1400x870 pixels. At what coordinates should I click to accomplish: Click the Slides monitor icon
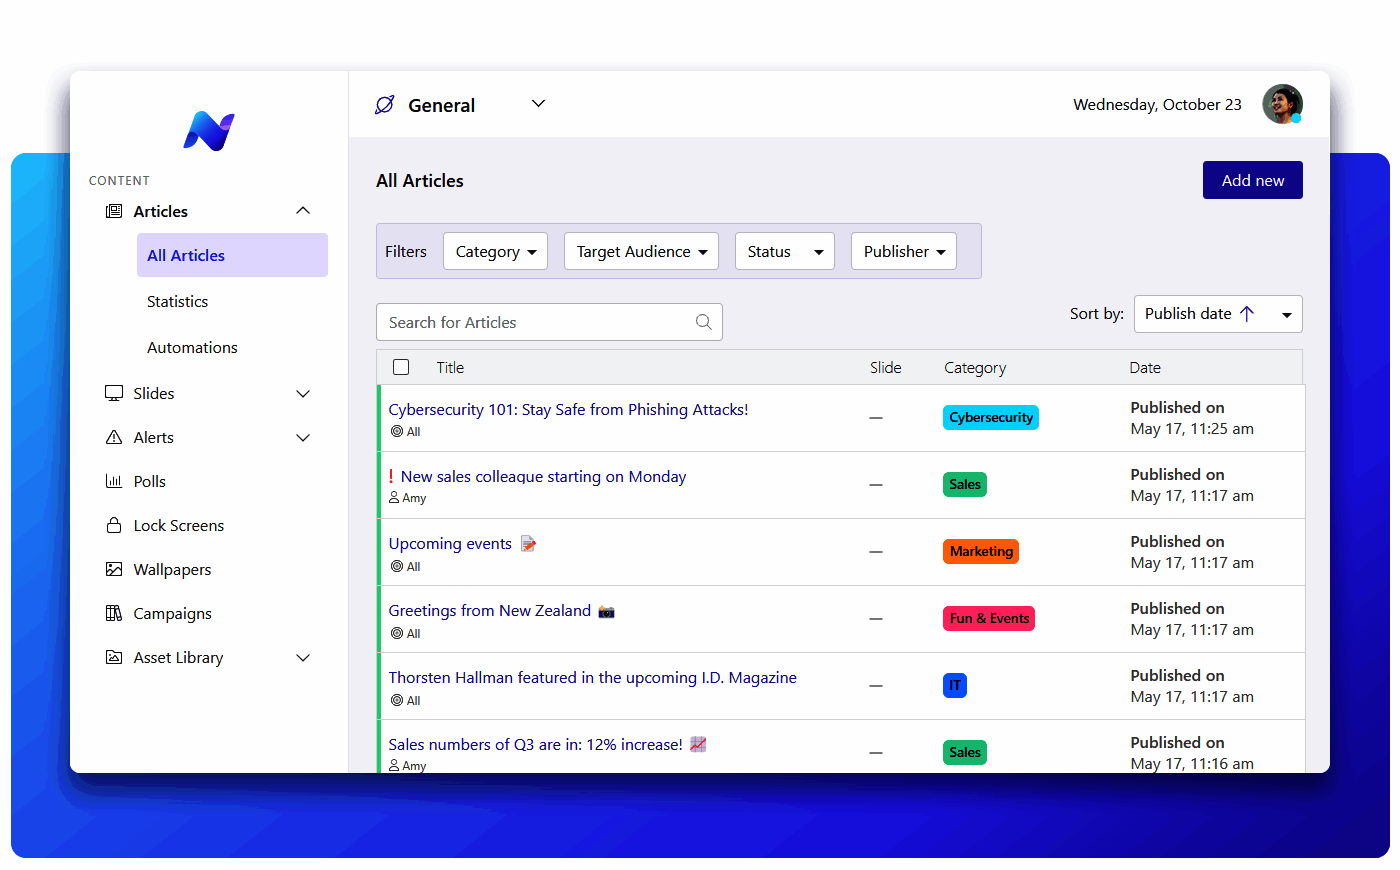(114, 393)
